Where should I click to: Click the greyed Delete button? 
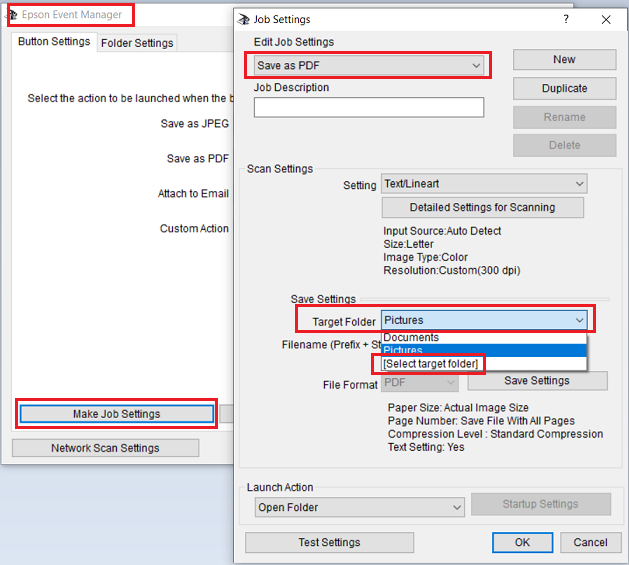(564, 145)
